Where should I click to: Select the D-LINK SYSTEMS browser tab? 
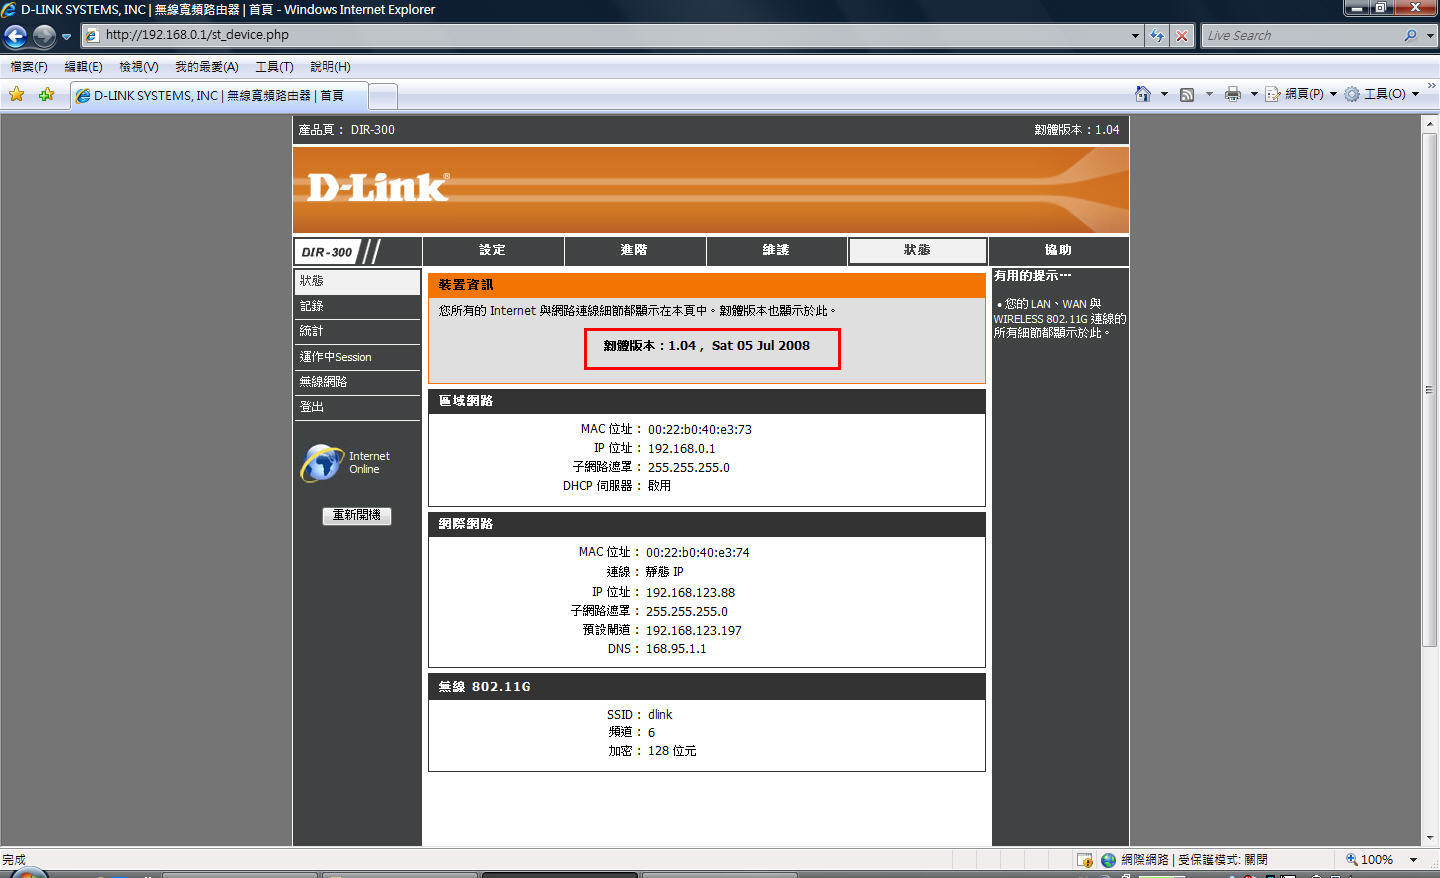tap(219, 96)
